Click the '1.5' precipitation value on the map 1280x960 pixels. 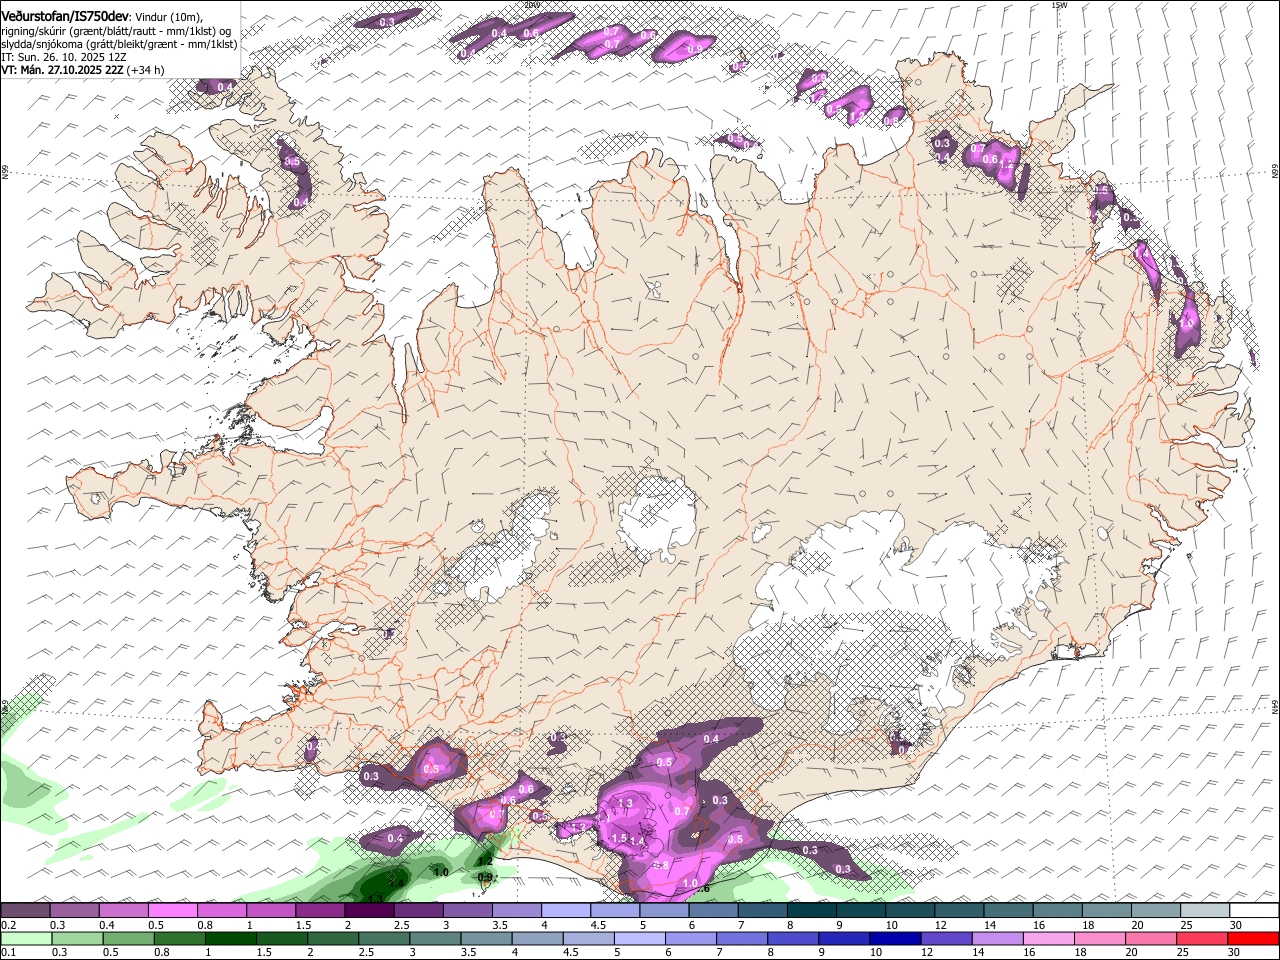[x=618, y=839]
